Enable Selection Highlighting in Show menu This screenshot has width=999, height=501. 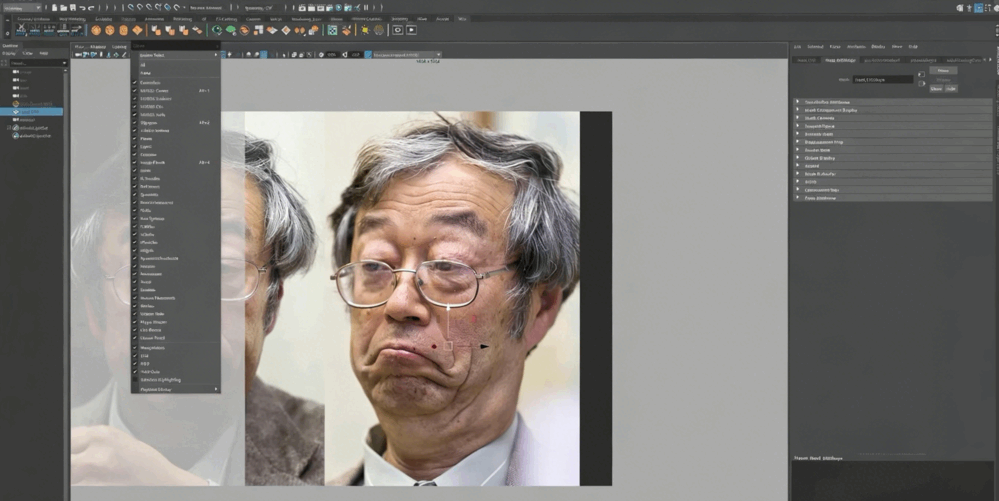coord(175,379)
